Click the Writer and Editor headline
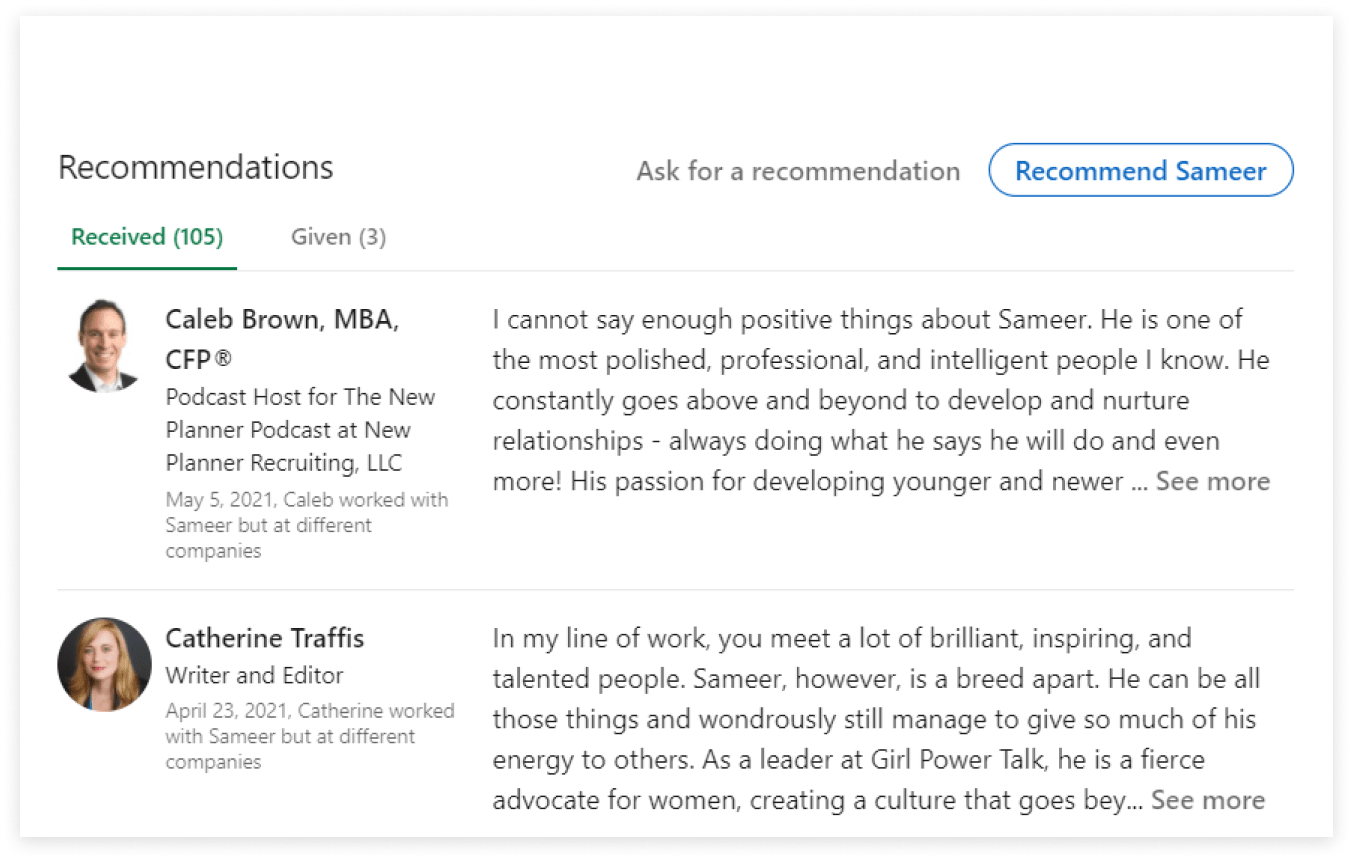Screen dimensions: 1353x861 254,675
